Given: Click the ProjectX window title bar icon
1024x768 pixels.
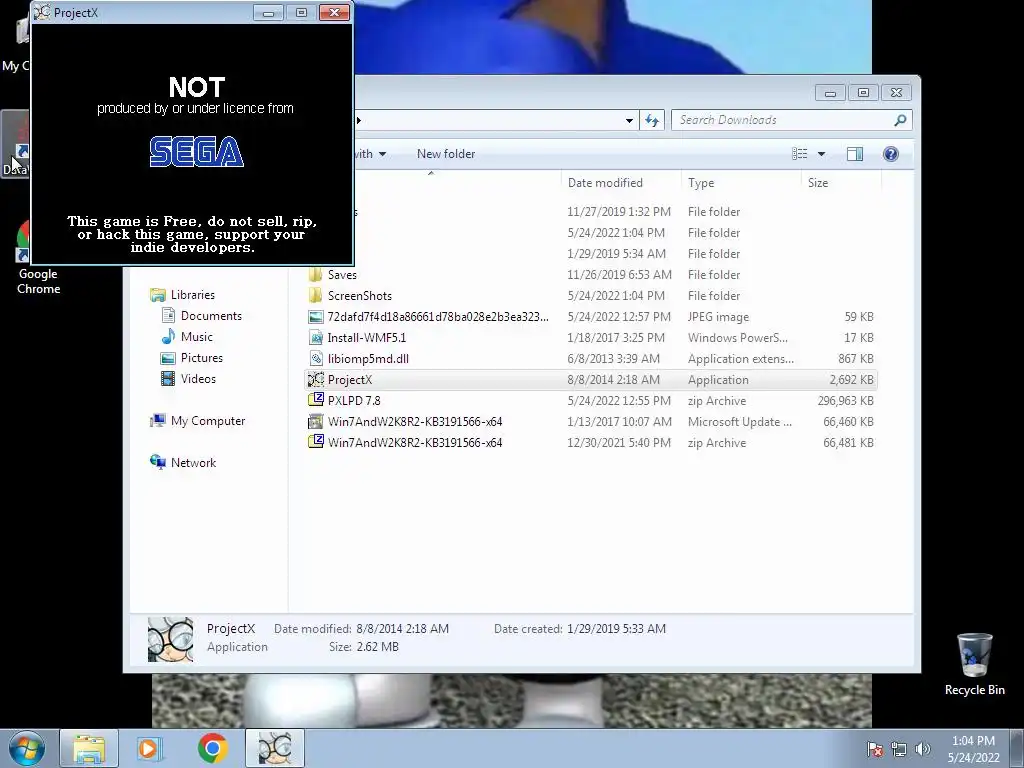Looking at the screenshot, I should 42,12.
